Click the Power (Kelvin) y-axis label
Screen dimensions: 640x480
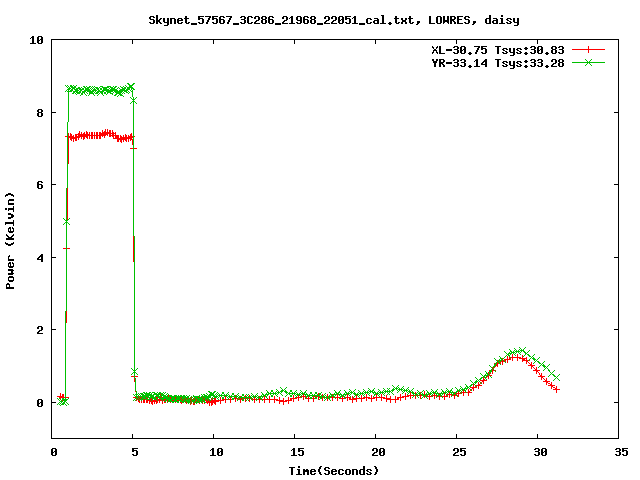pos(10,241)
